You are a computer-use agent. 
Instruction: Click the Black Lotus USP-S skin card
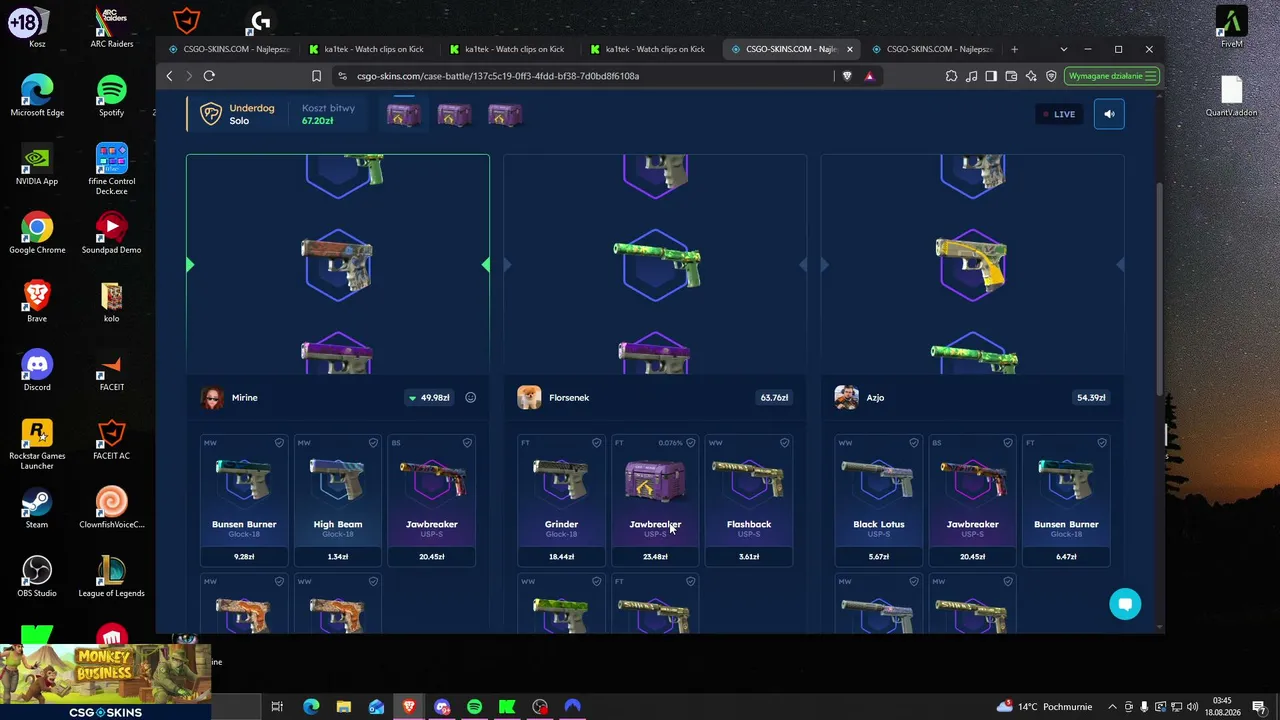[x=879, y=500]
